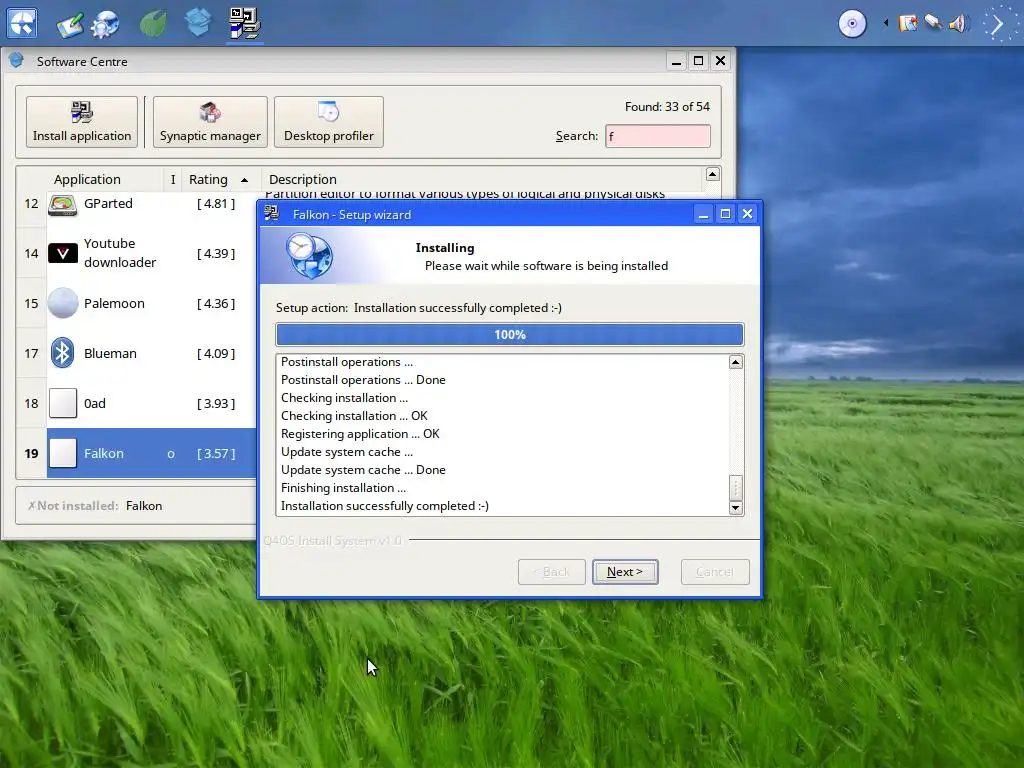Select the GParted icon in the list
The height and width of the screenshot is (768, 1024).
coord(63,205)
